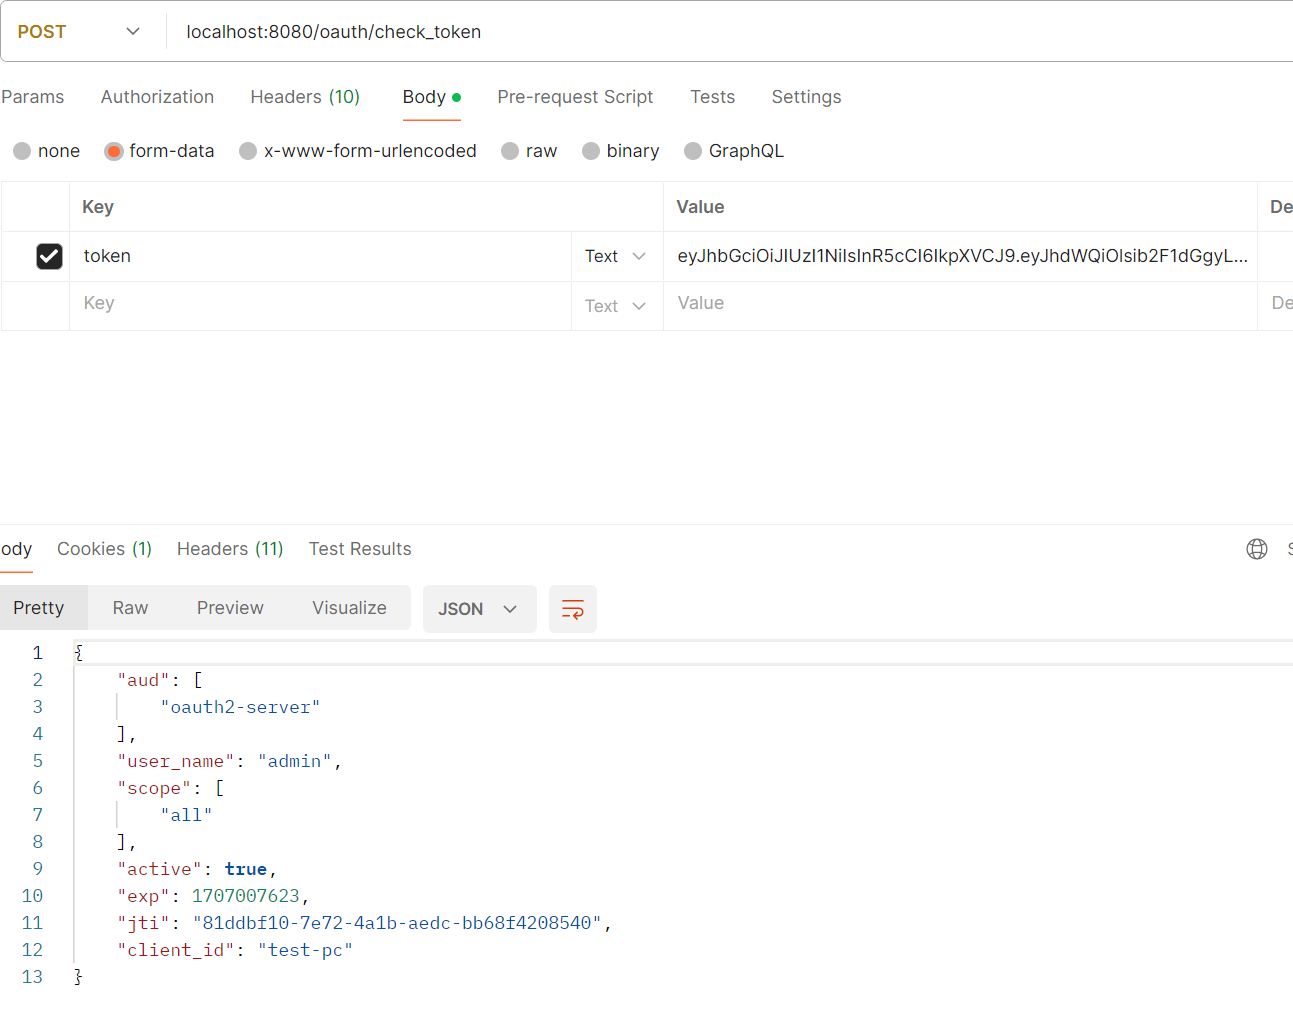View response Headers (11) tab
This screenshot has width=1293, height=1025.
[x=230, y=549]
